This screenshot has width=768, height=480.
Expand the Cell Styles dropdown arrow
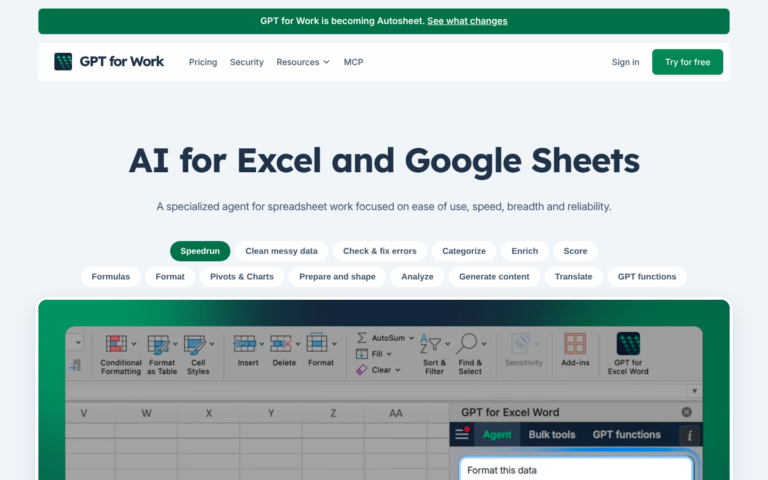click(212, 344)
